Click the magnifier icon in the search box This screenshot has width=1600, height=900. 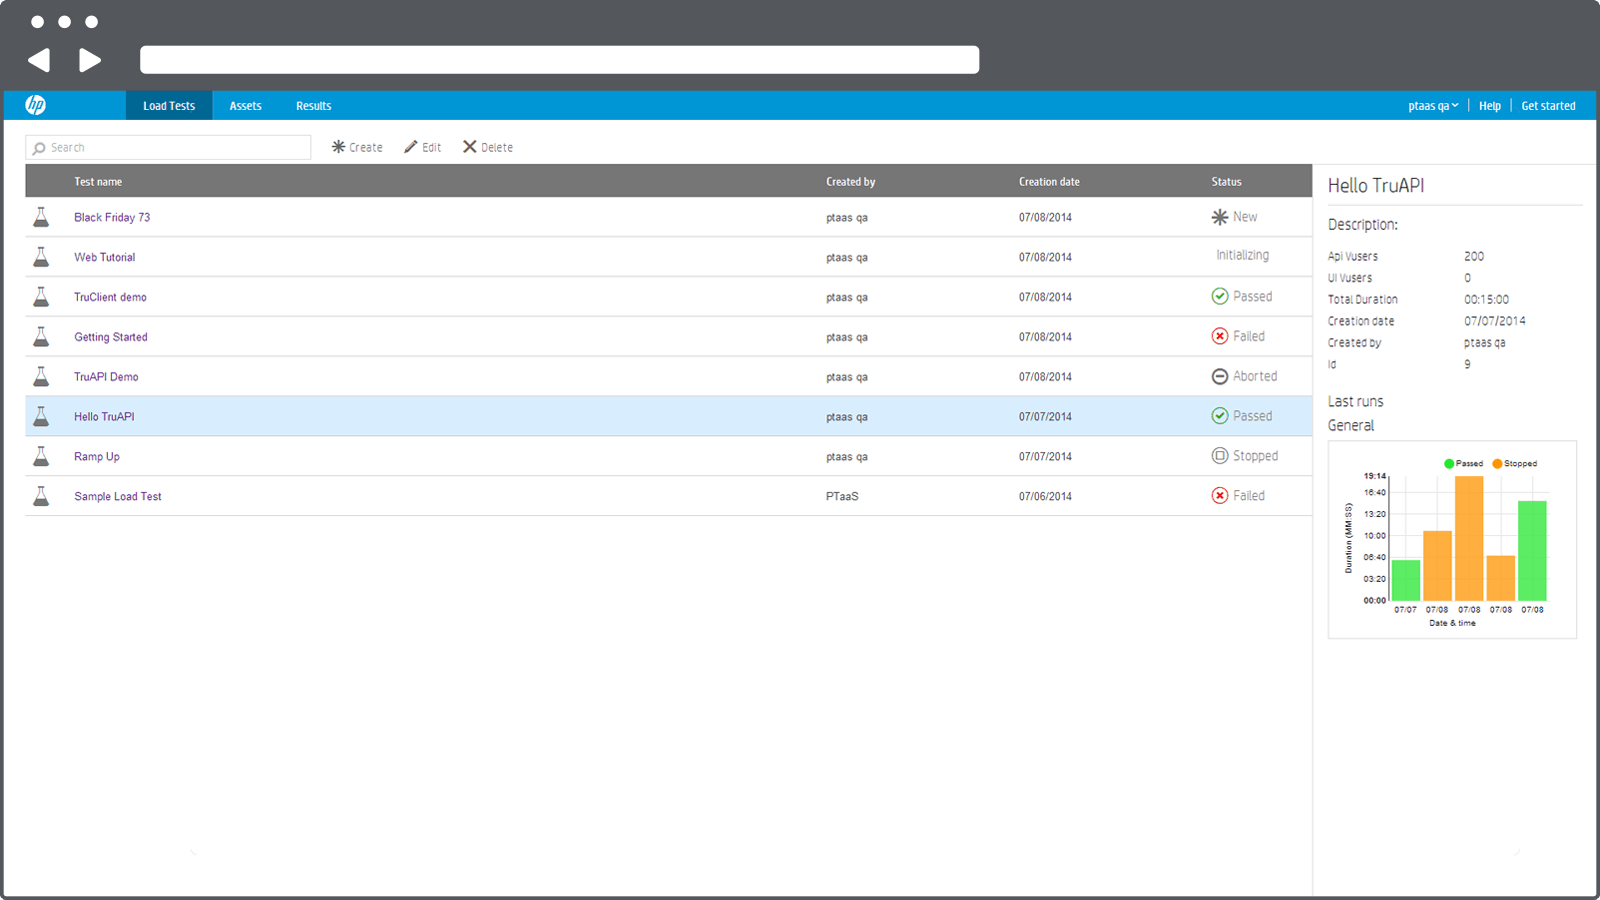(38, 147)
